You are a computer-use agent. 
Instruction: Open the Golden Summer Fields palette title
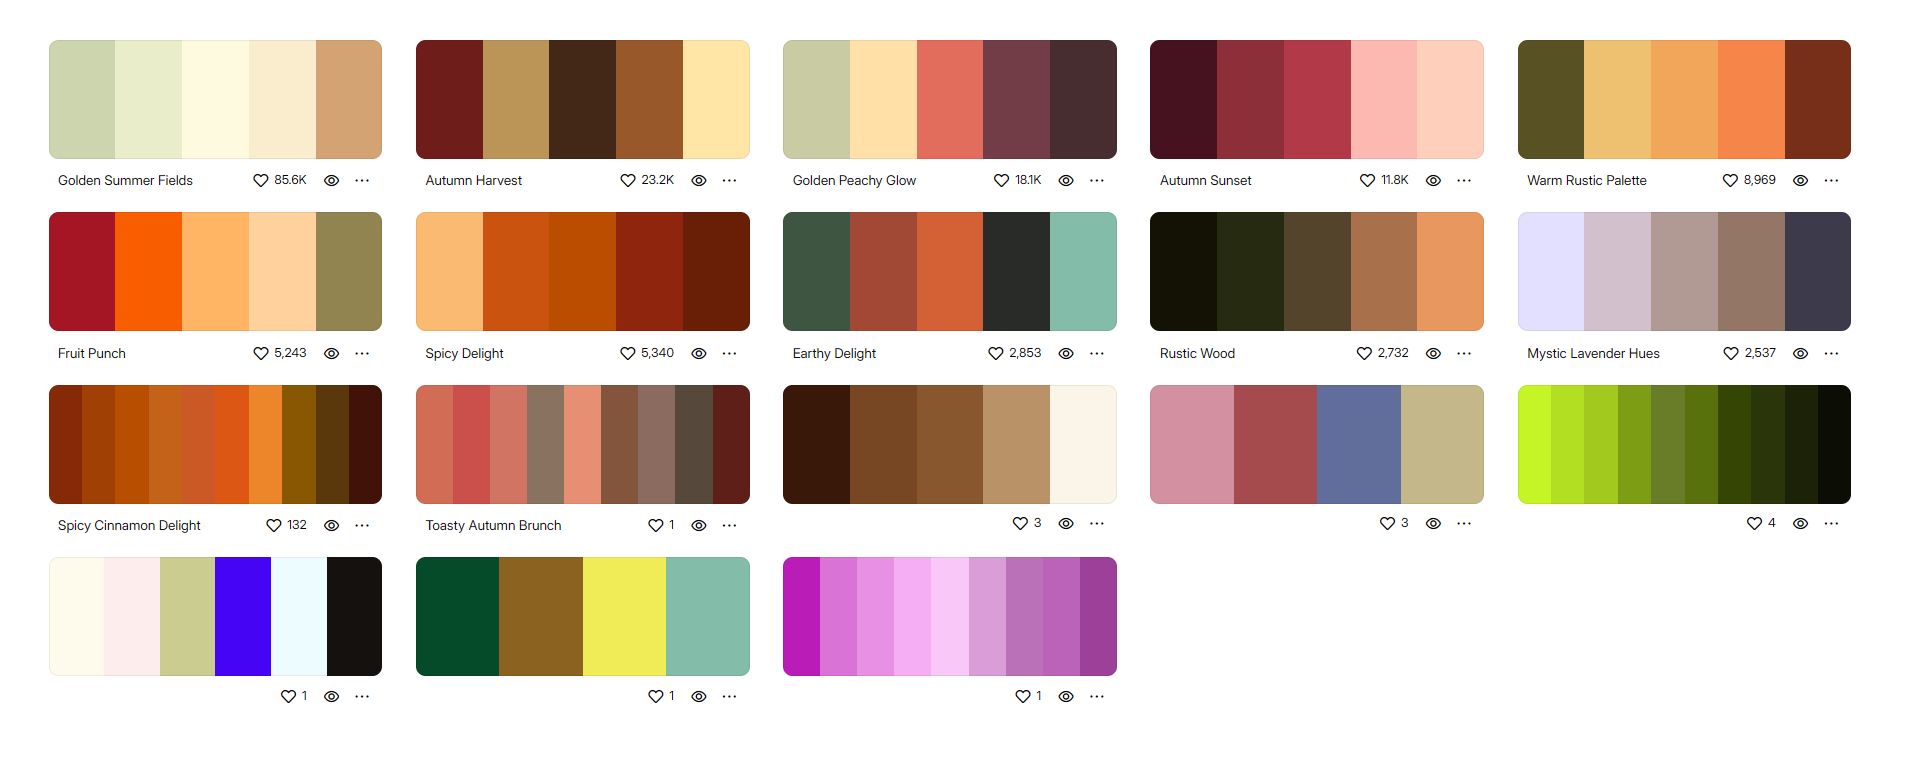[x=125, y=181]
